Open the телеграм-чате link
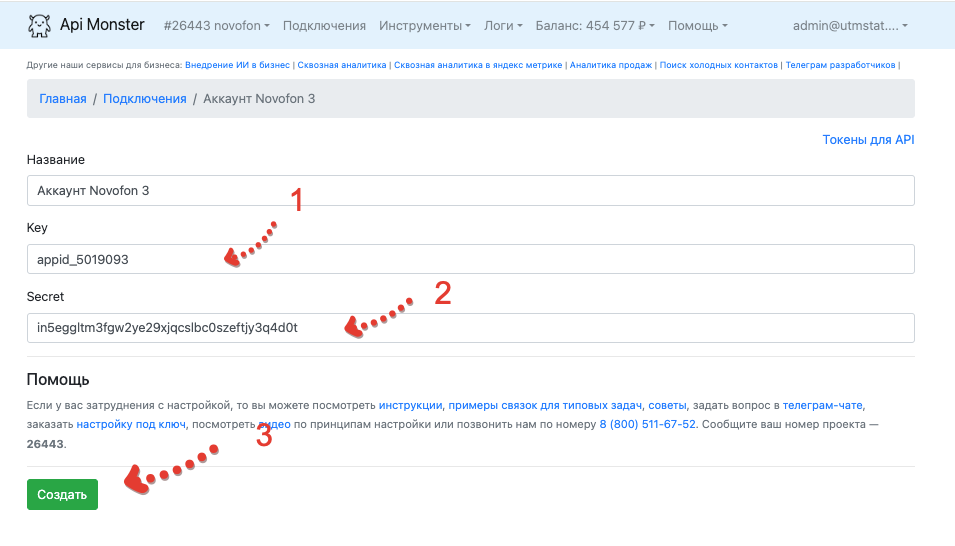The height and width of the screenshot is (546, 955). (822, 405)
